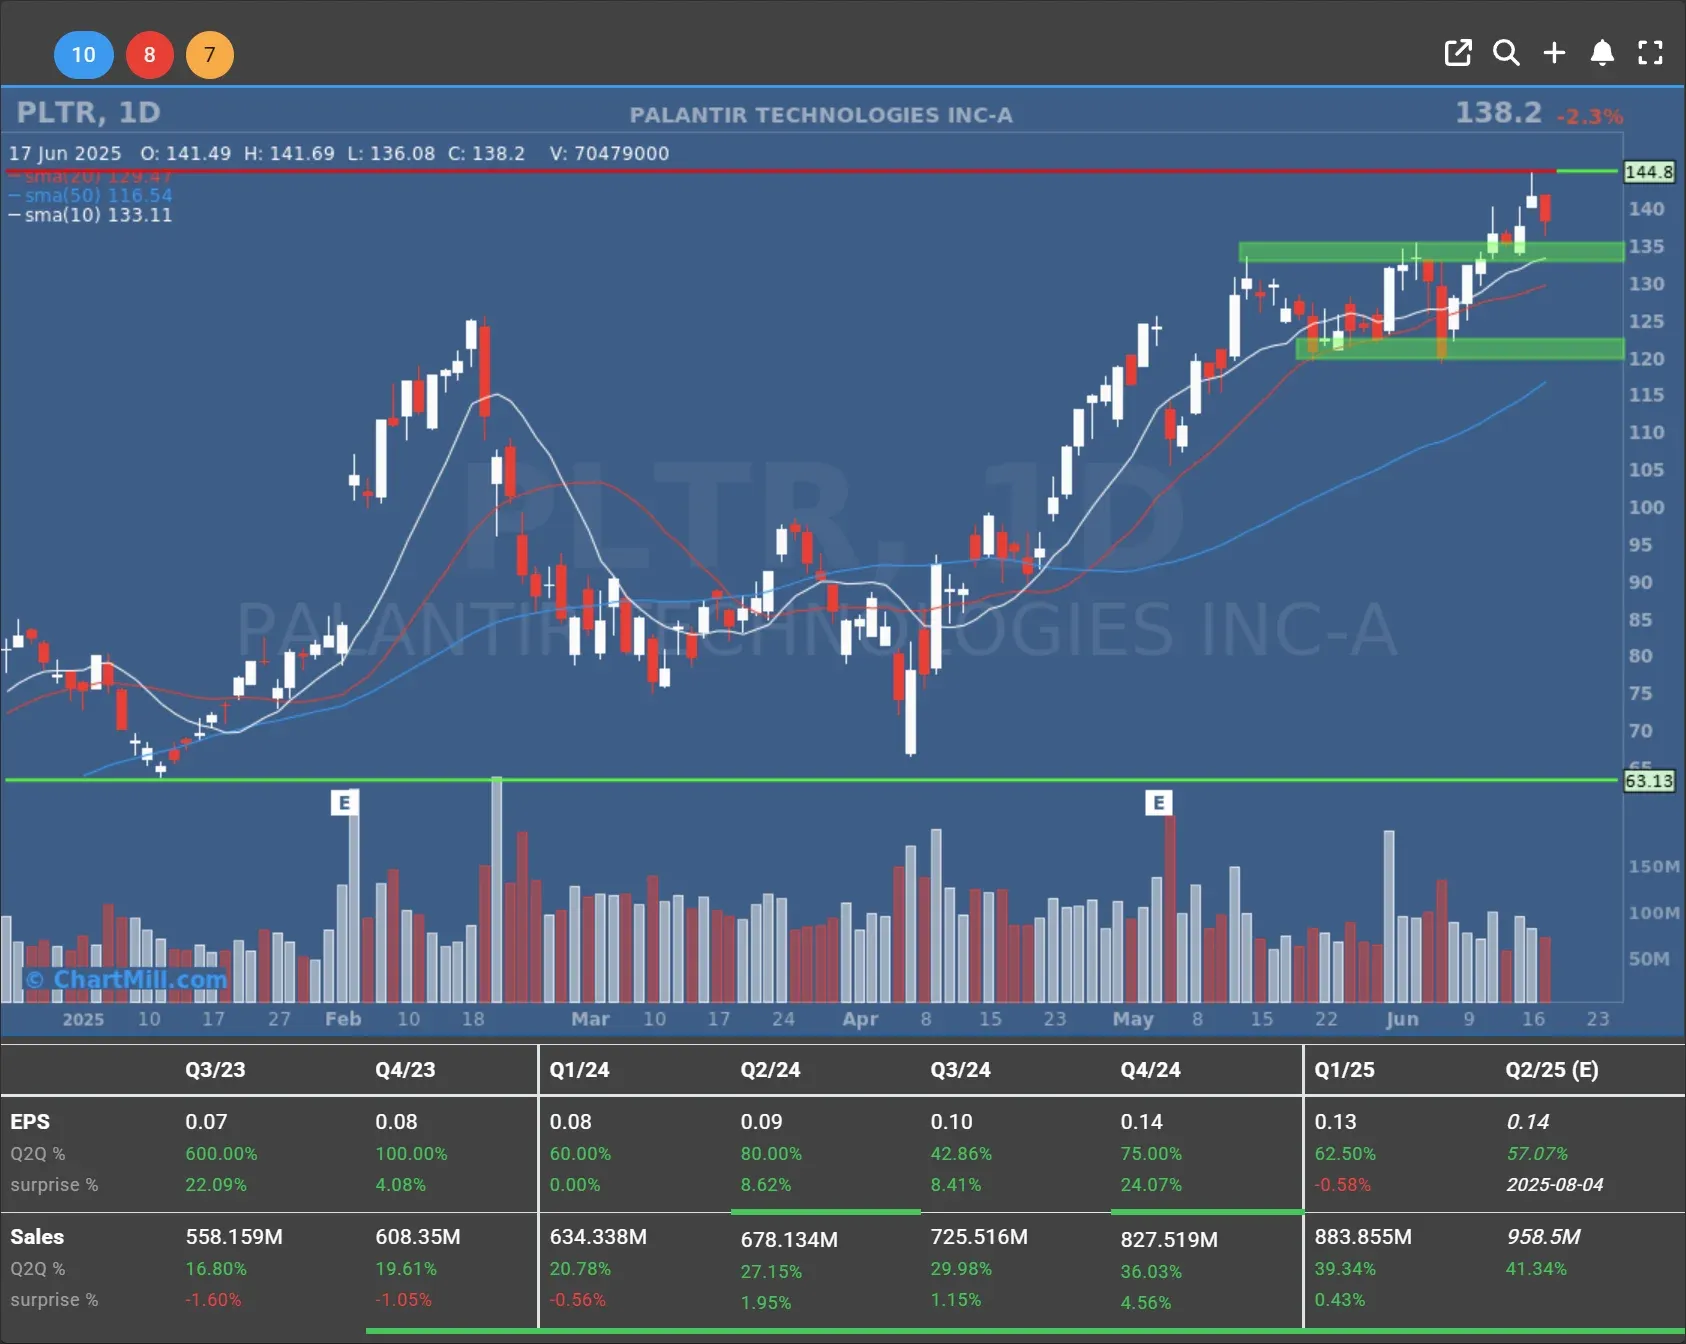
Task: Click the lower green 120 zone
Action: tap(1460, 348)
